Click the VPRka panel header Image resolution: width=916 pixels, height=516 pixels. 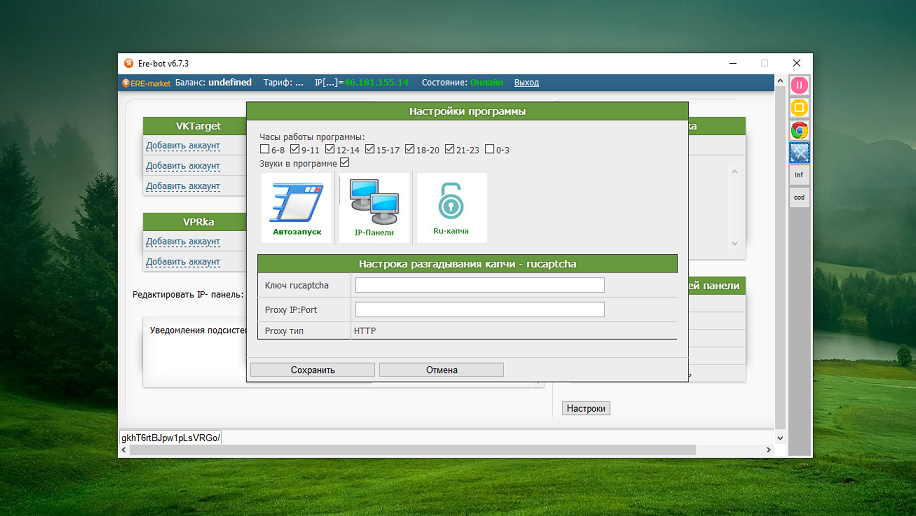(195, 221)
